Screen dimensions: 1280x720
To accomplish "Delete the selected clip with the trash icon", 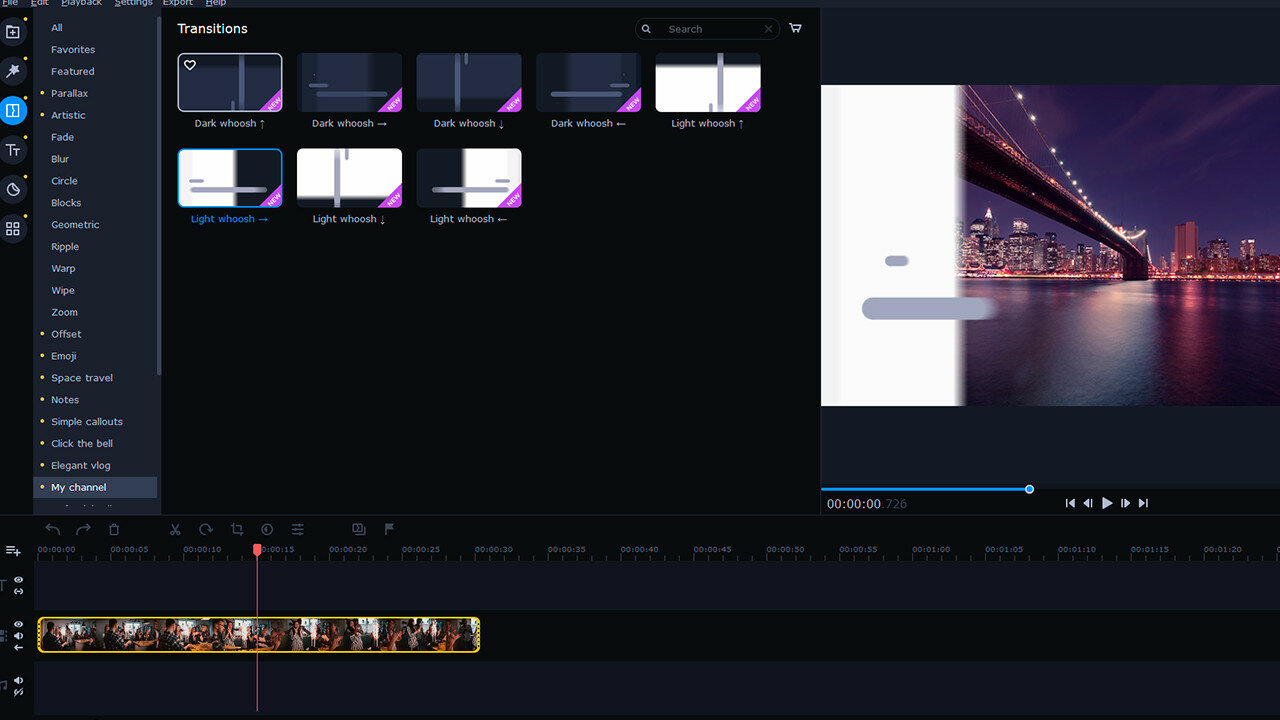I will click(x=114, y=529).
